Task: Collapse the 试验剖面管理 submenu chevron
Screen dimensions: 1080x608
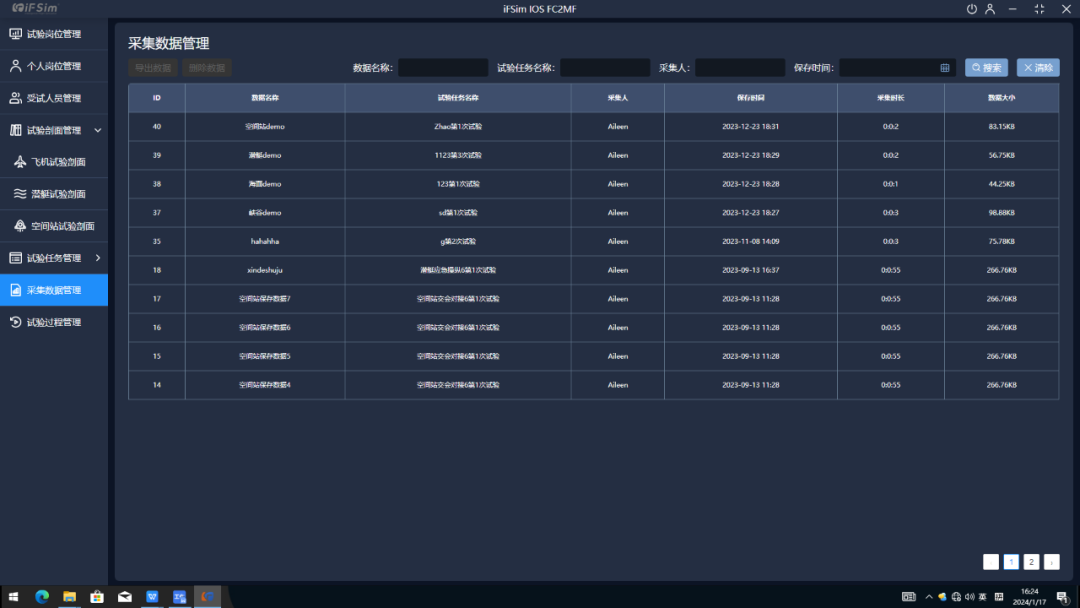Action: point(97,130)
